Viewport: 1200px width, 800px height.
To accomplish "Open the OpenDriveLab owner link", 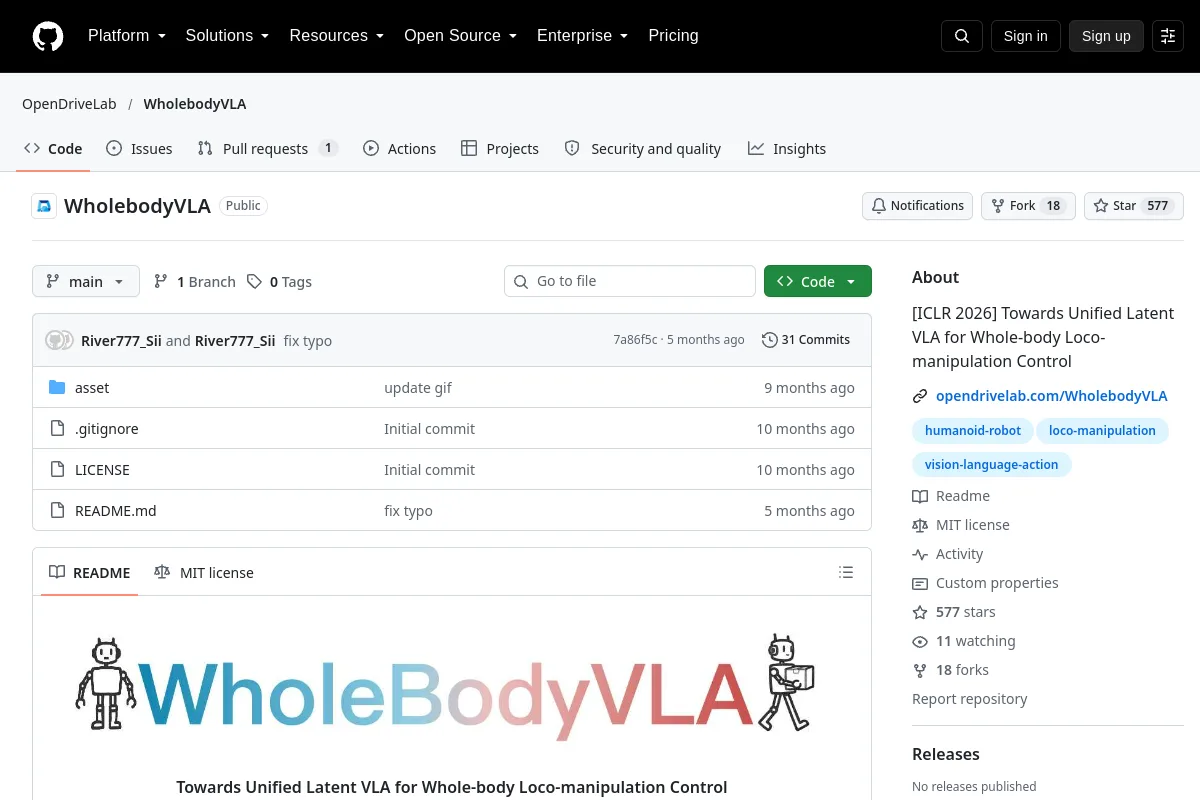I will pos(69,104).
